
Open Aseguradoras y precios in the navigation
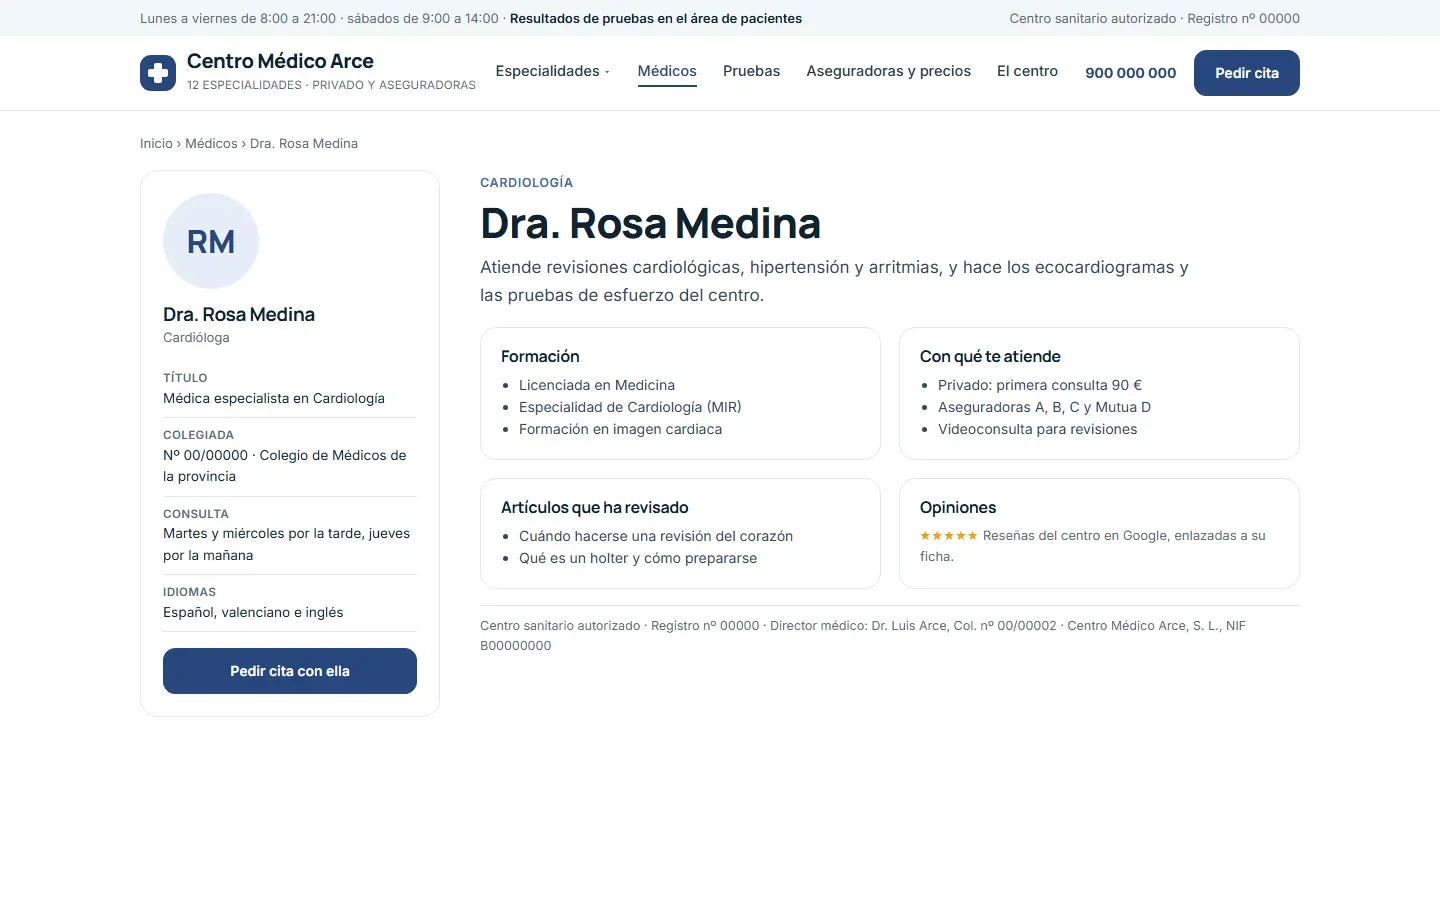click(x=889, y=71)
